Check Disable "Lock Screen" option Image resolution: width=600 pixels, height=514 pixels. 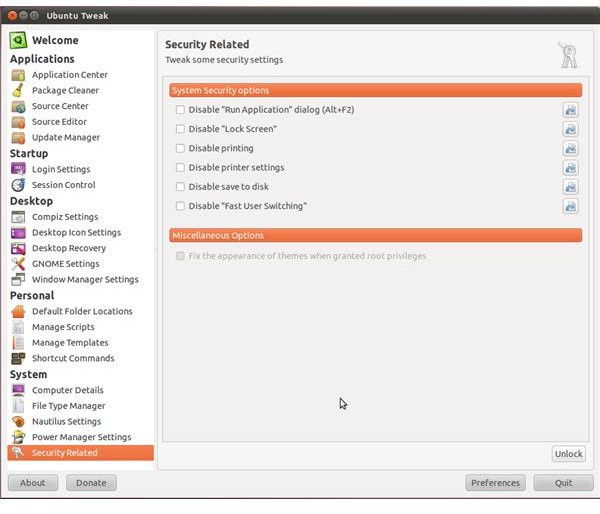(180, 129)
